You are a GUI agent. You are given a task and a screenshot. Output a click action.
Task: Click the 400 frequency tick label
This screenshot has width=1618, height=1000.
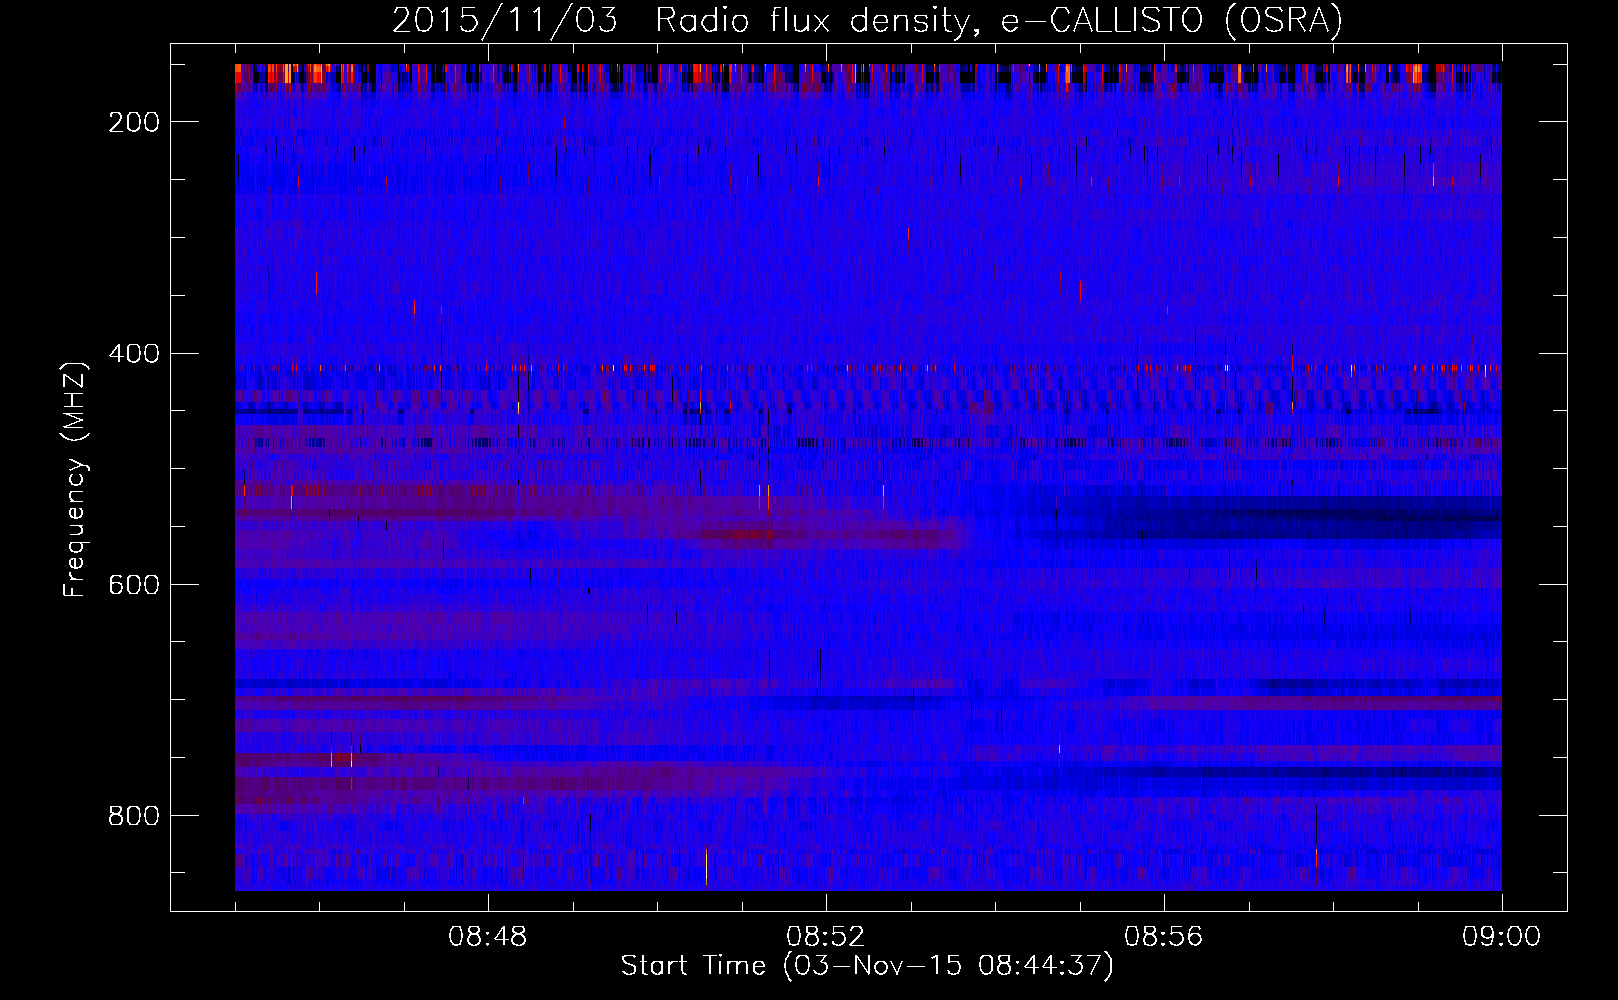click(x=134, y=354)
